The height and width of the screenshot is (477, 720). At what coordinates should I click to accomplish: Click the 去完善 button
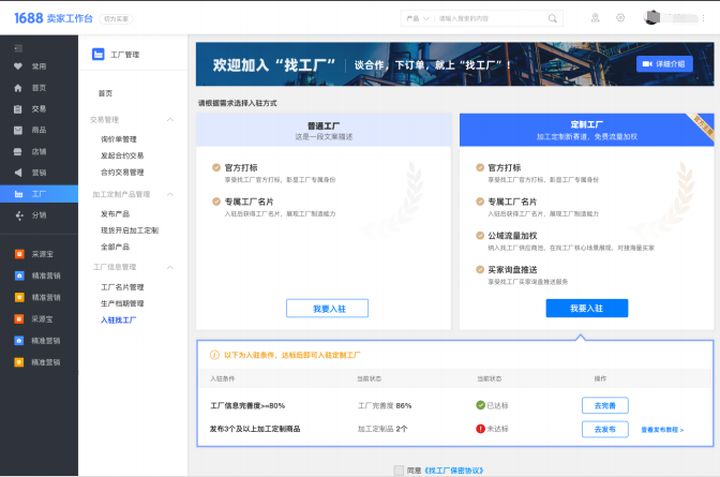pos(605,405)
